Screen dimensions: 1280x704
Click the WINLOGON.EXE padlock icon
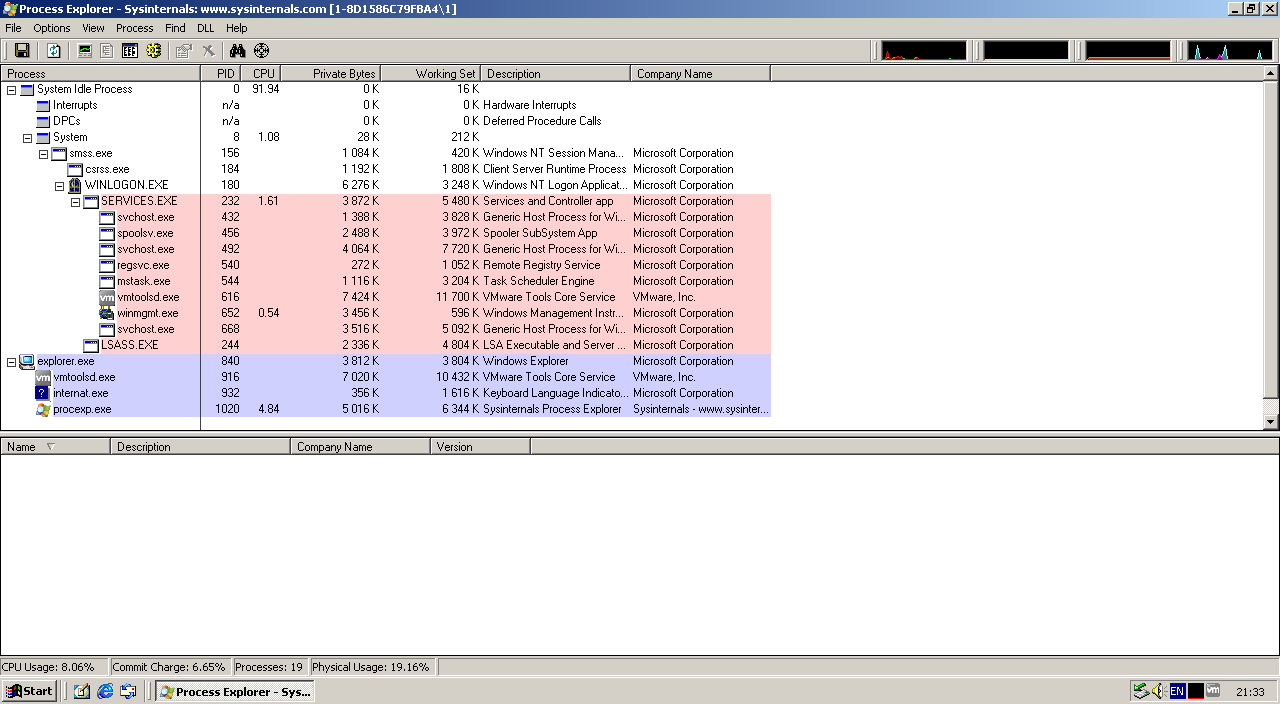click(x=75, y=185)
